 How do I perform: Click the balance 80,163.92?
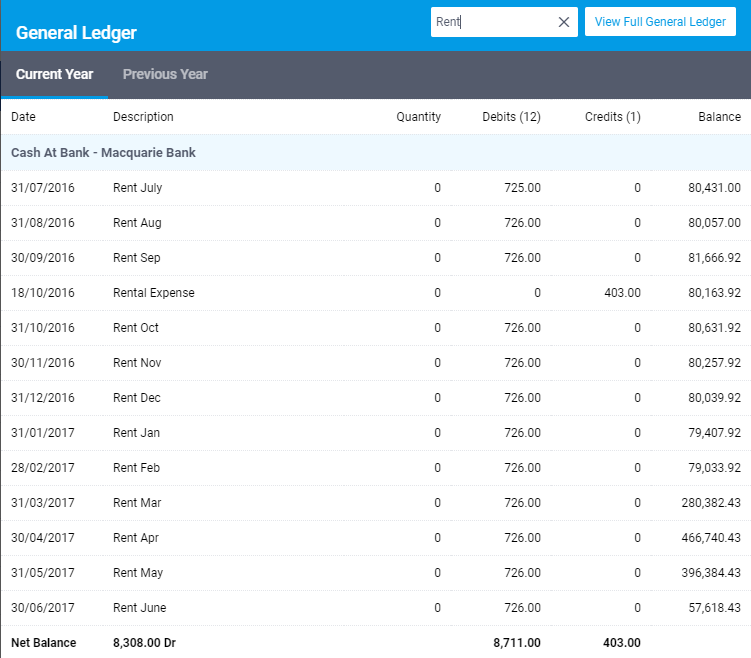[714, 293]
